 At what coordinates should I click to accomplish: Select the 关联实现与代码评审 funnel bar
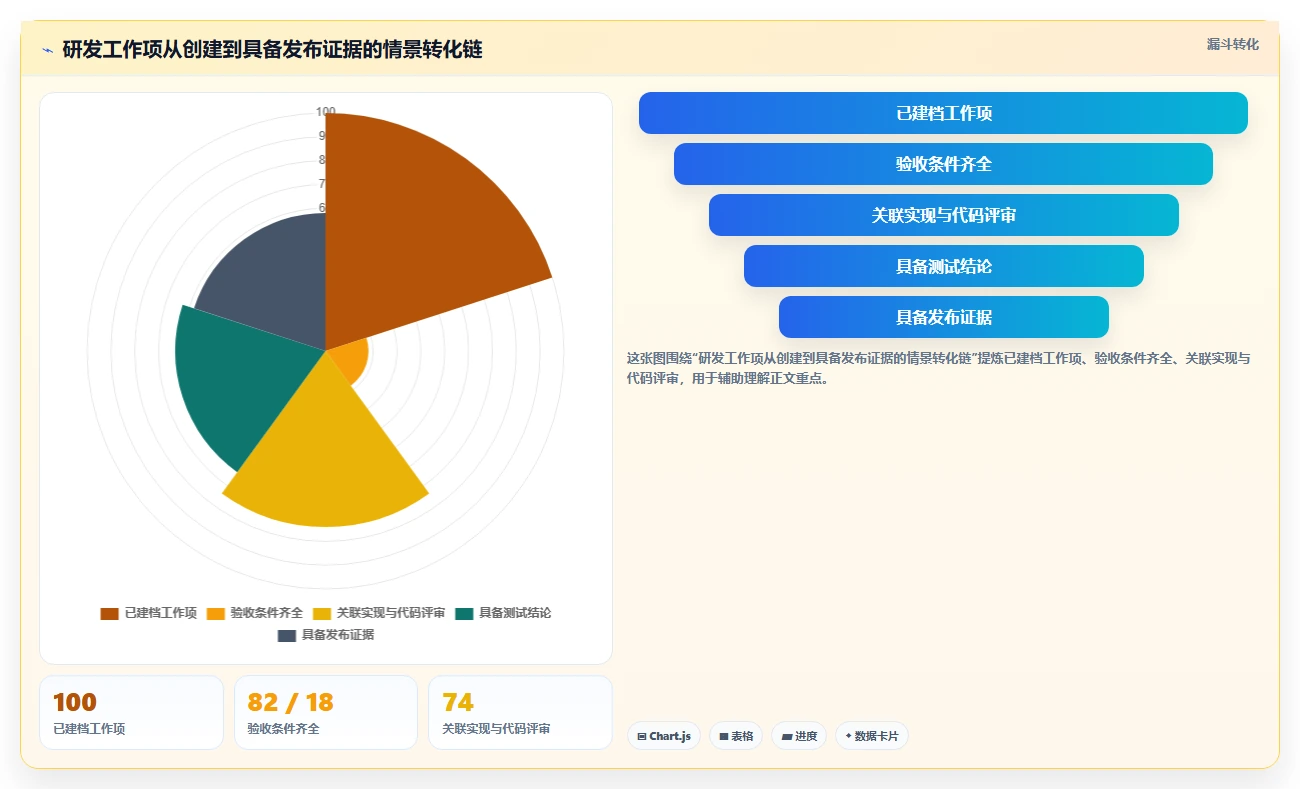943,215
